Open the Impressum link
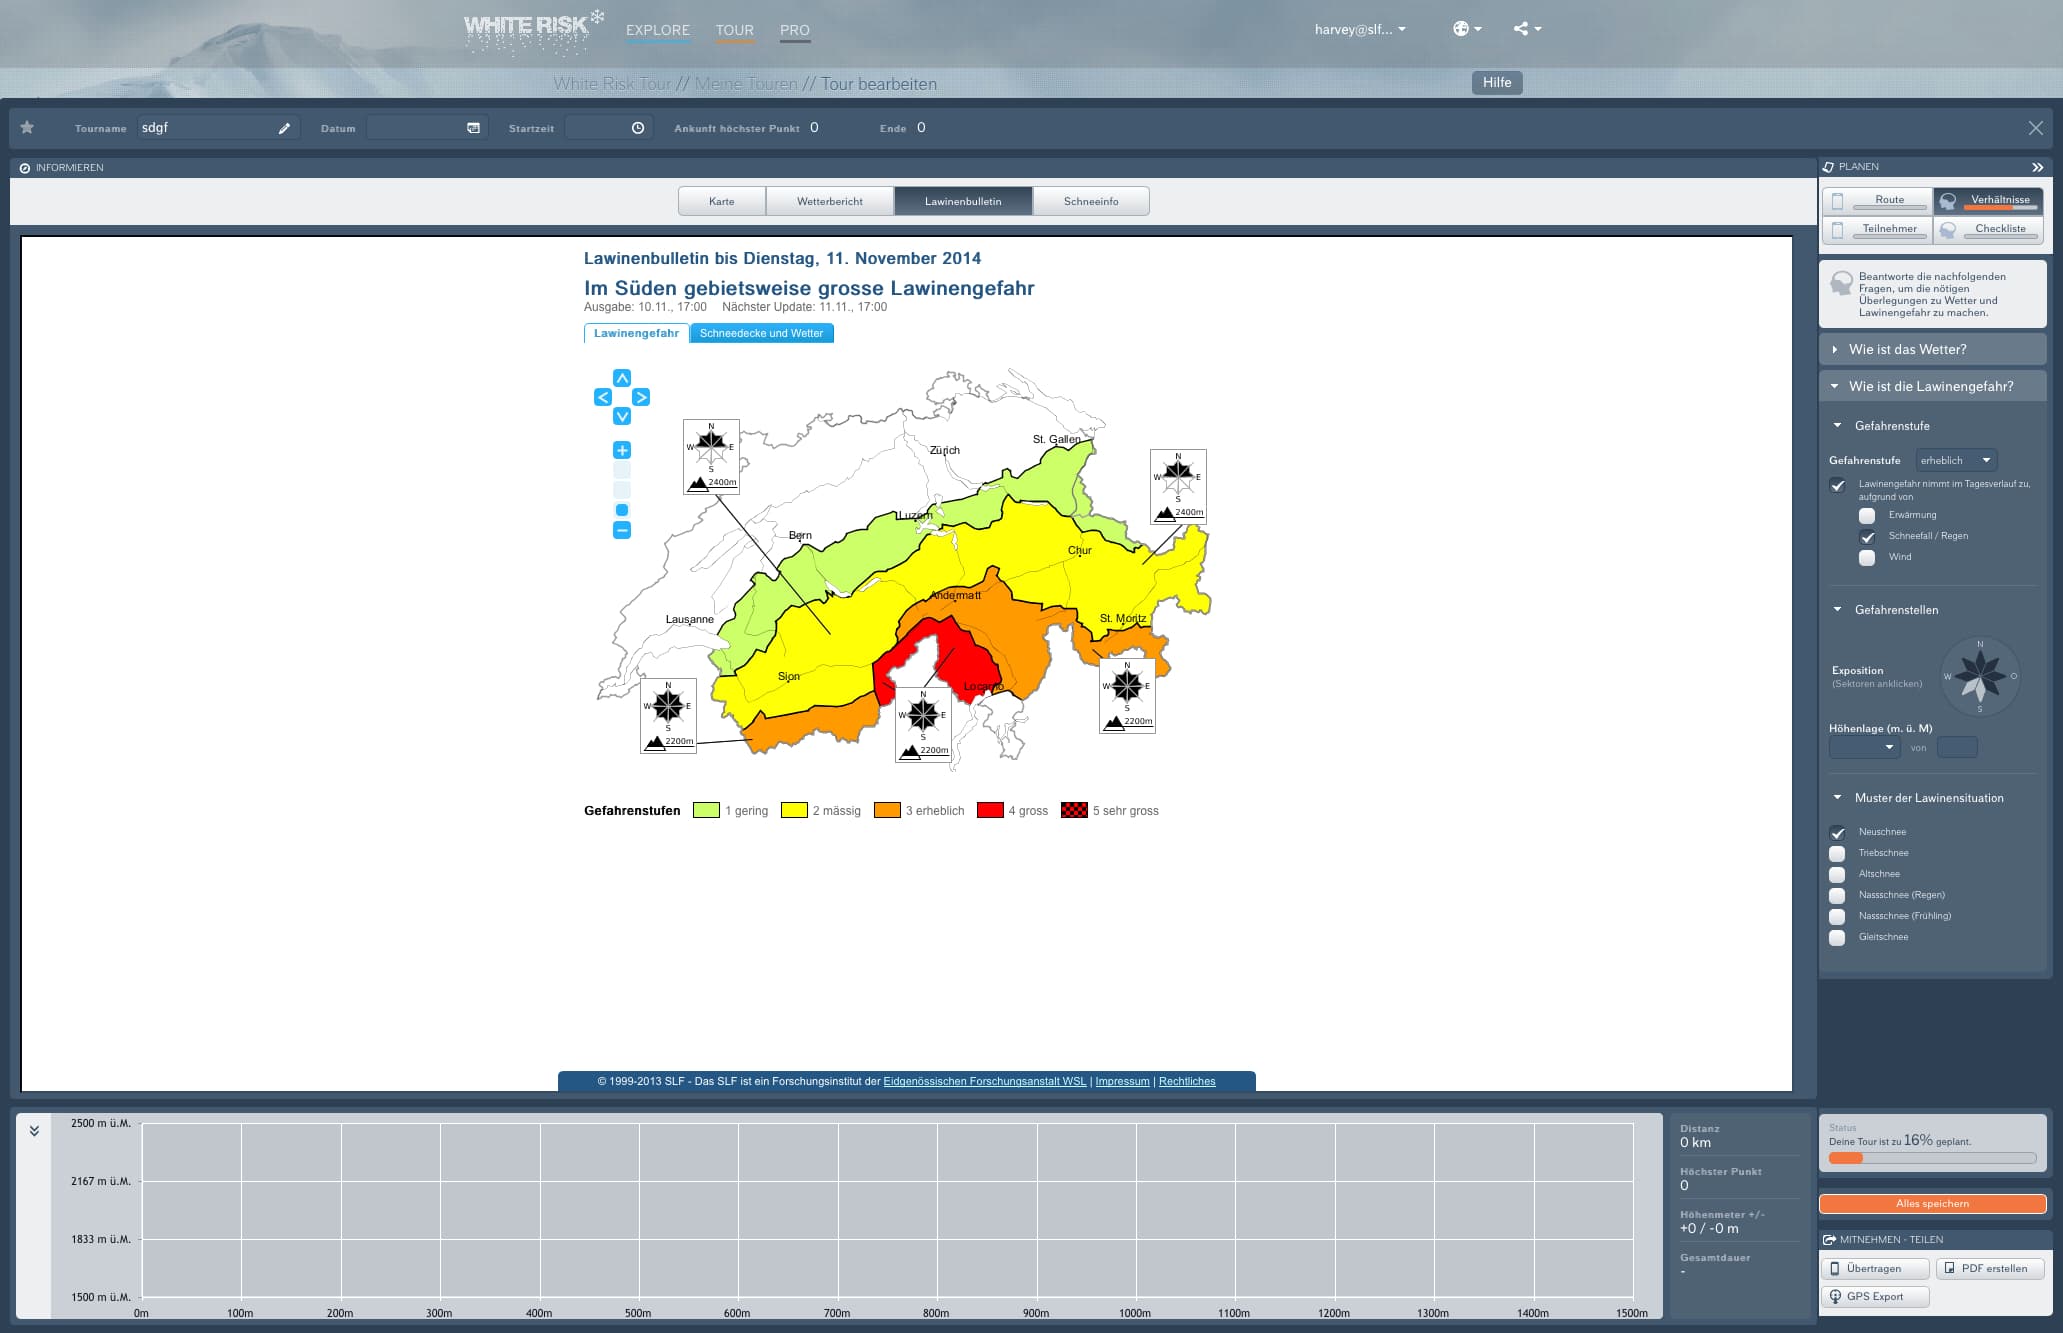 tap(1122, 1081)
